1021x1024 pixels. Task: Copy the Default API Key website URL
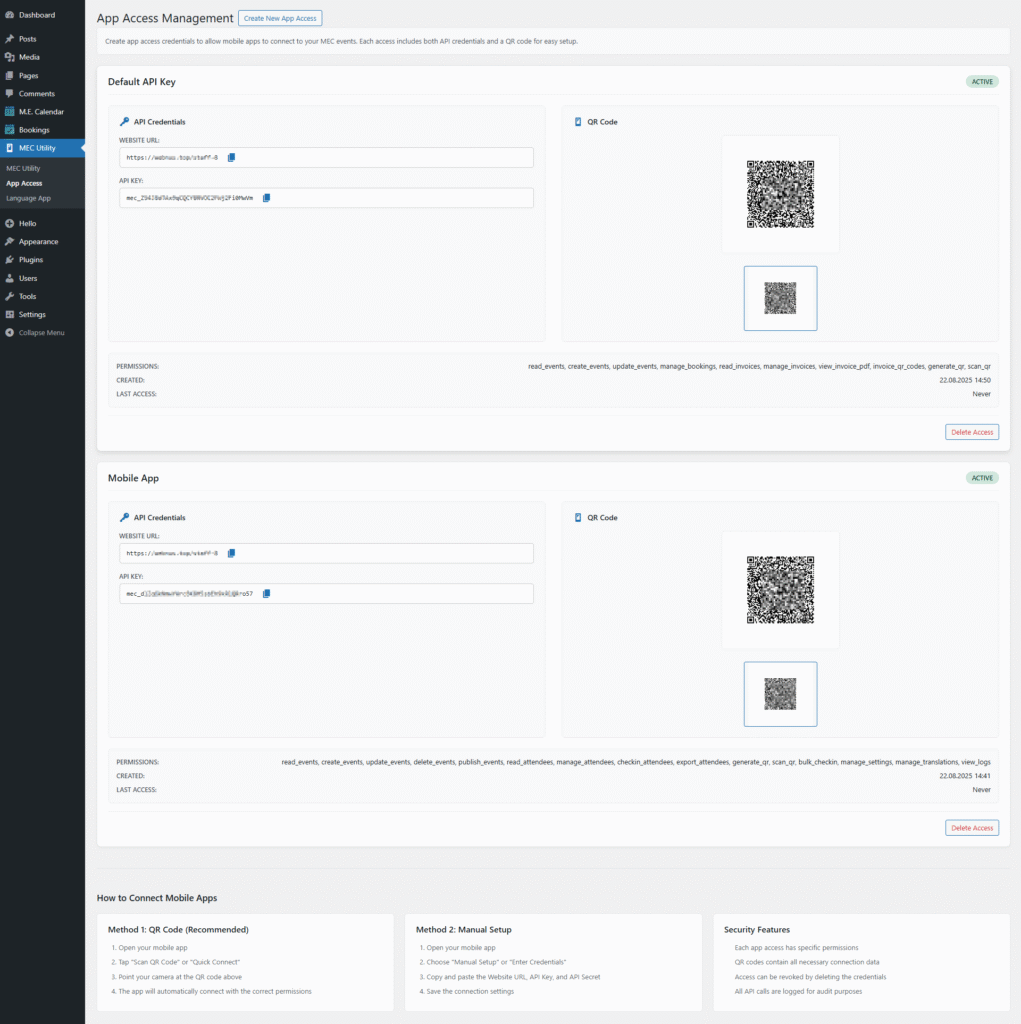tap(231, 157)
